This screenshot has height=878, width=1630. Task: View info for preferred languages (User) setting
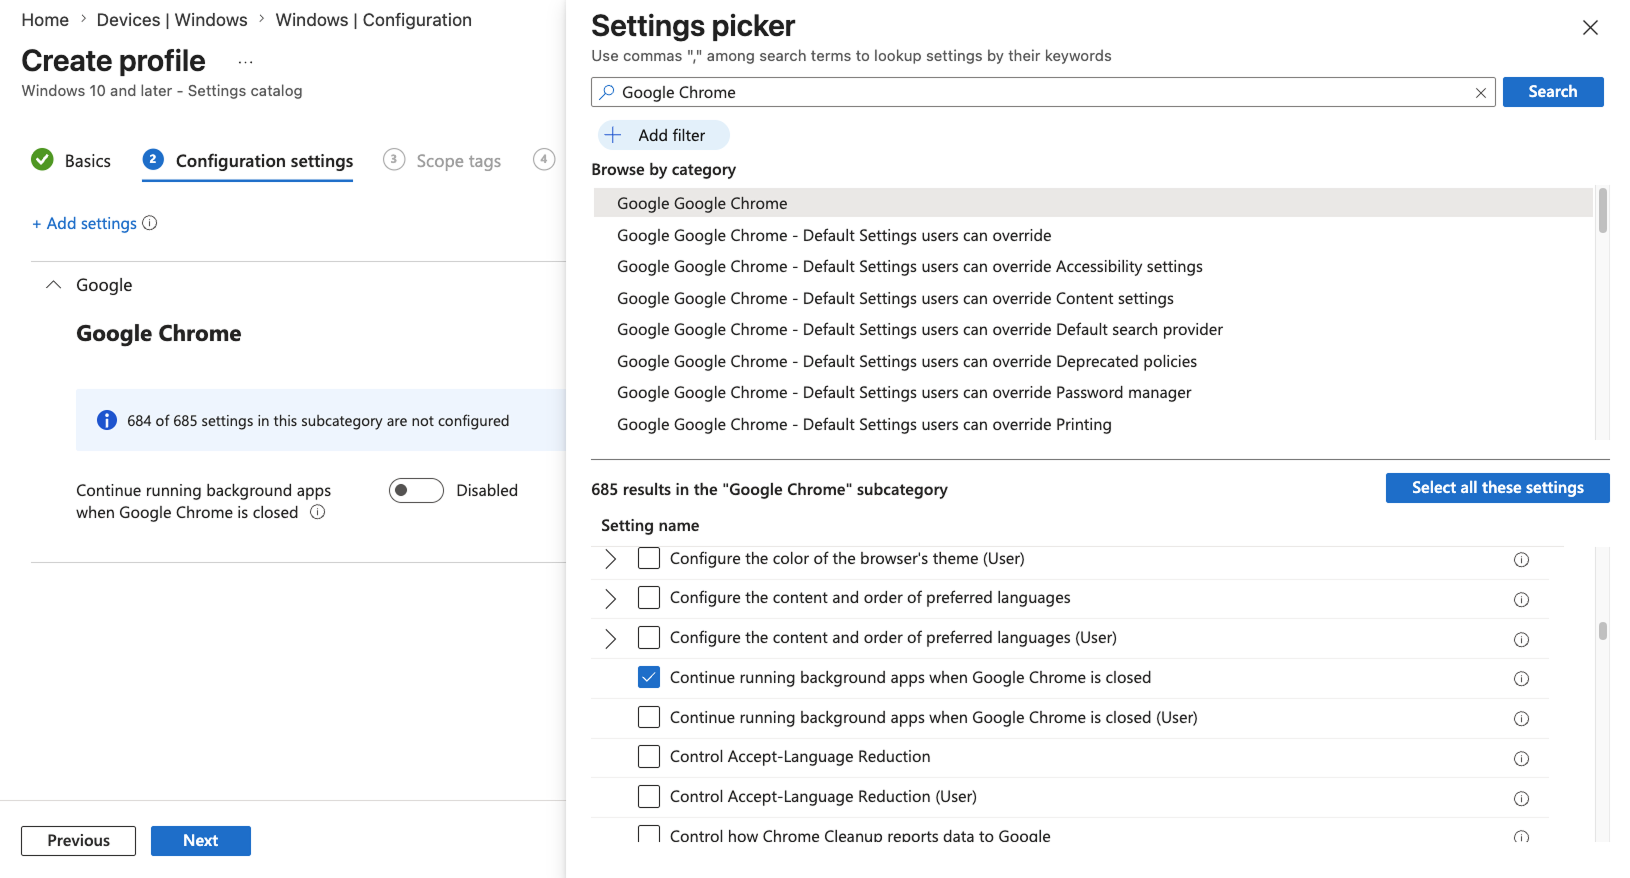pos(1521,640)
